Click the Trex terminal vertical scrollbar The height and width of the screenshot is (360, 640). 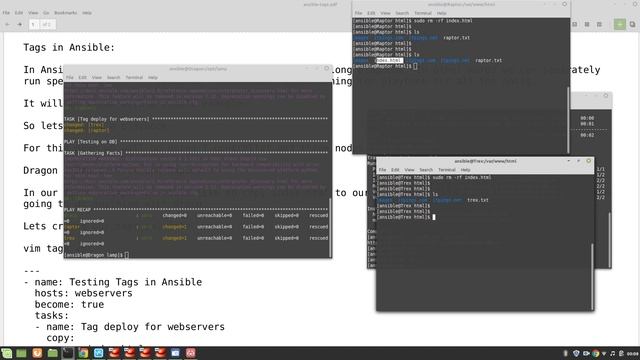coord(592,276)
